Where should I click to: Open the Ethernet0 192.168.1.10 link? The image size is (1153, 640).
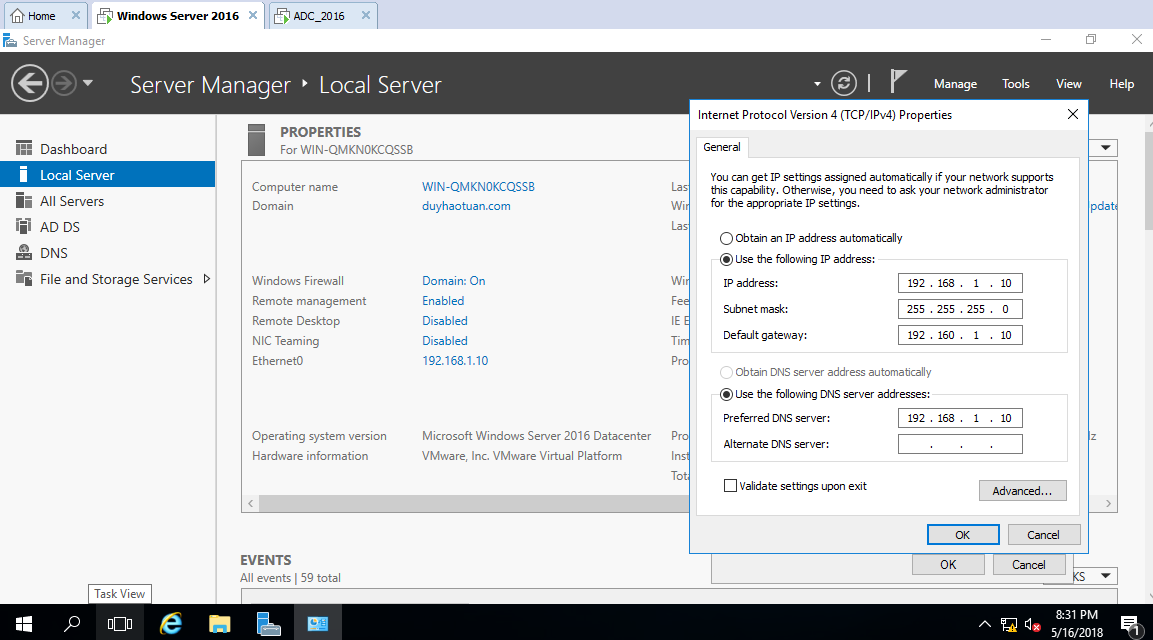click(x=455, y=360)
